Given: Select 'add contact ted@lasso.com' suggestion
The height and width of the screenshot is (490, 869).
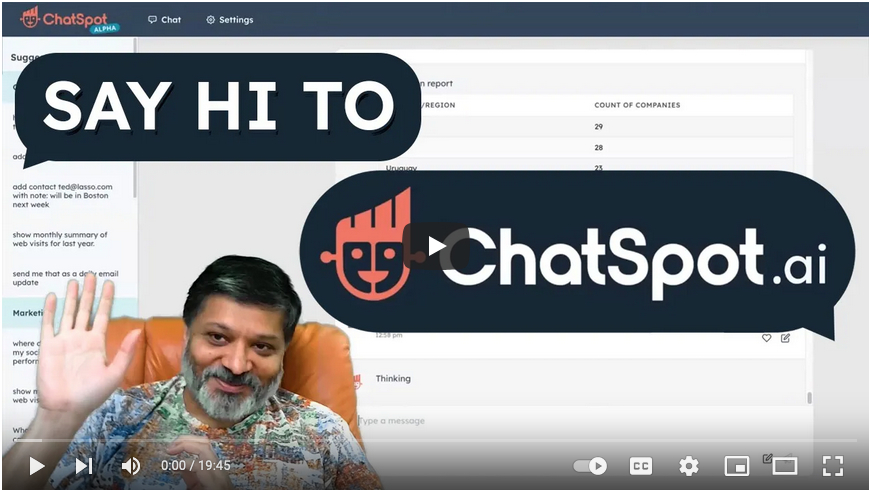Looking at the screenshot, I should (62, 196).
